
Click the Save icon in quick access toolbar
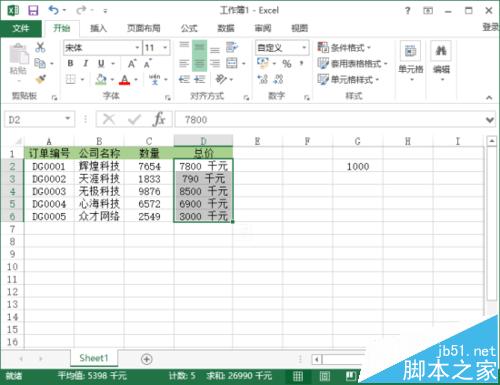pyautogui.click(x=33, y=11)
